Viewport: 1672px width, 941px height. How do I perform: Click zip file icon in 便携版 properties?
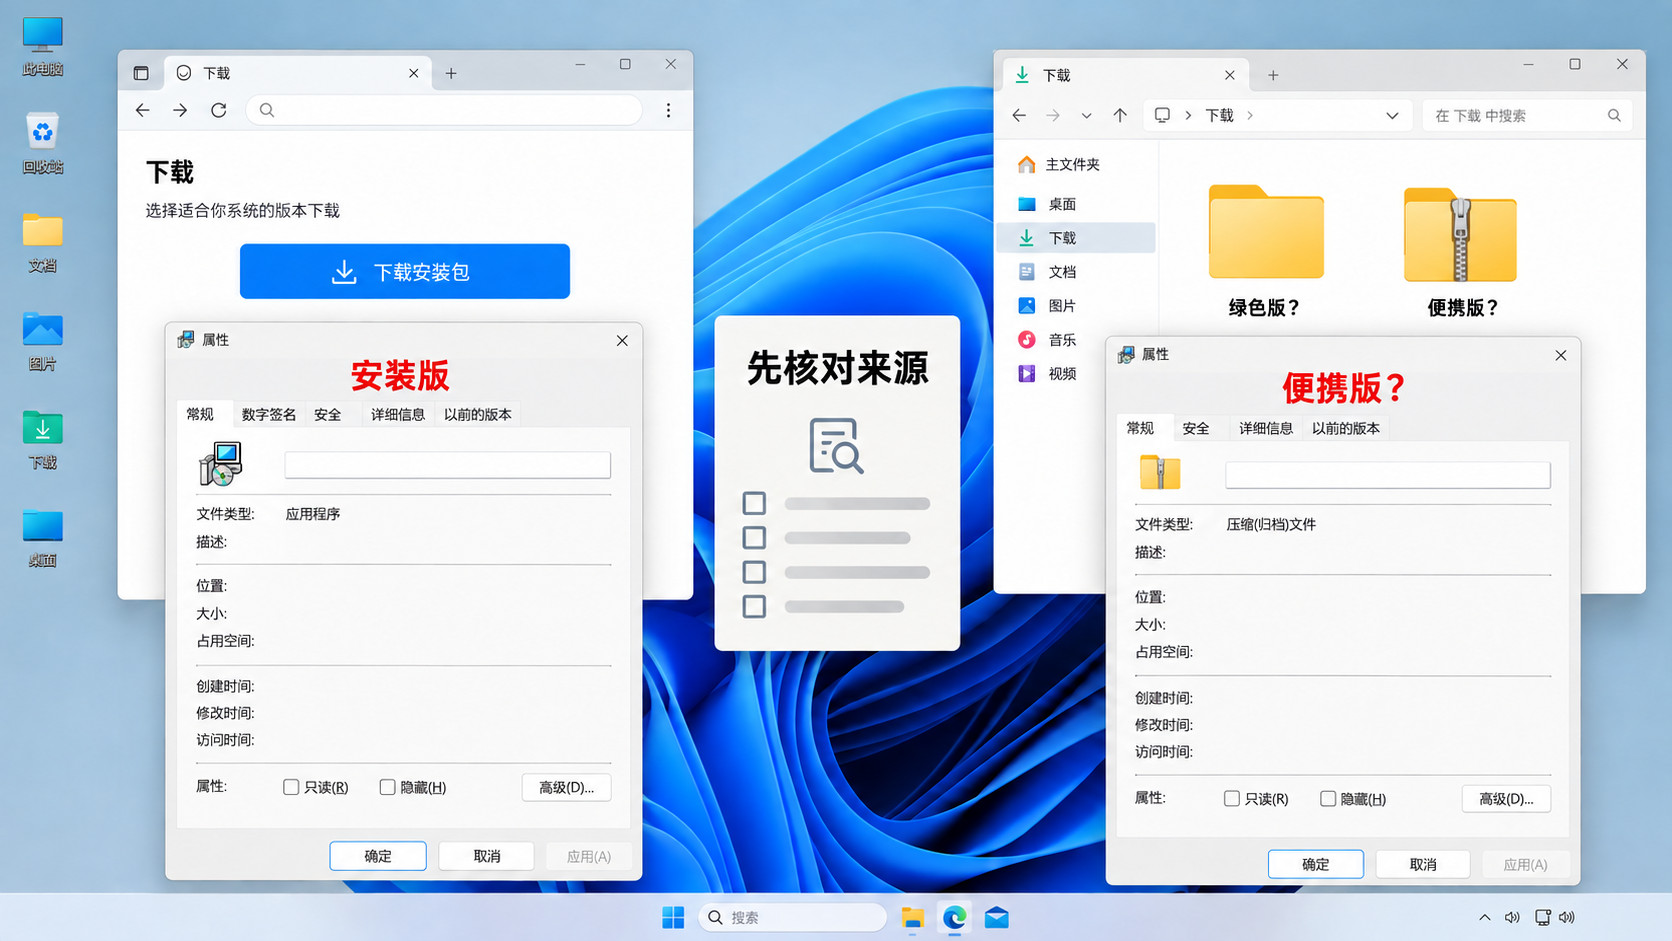tap(1160, 471)
